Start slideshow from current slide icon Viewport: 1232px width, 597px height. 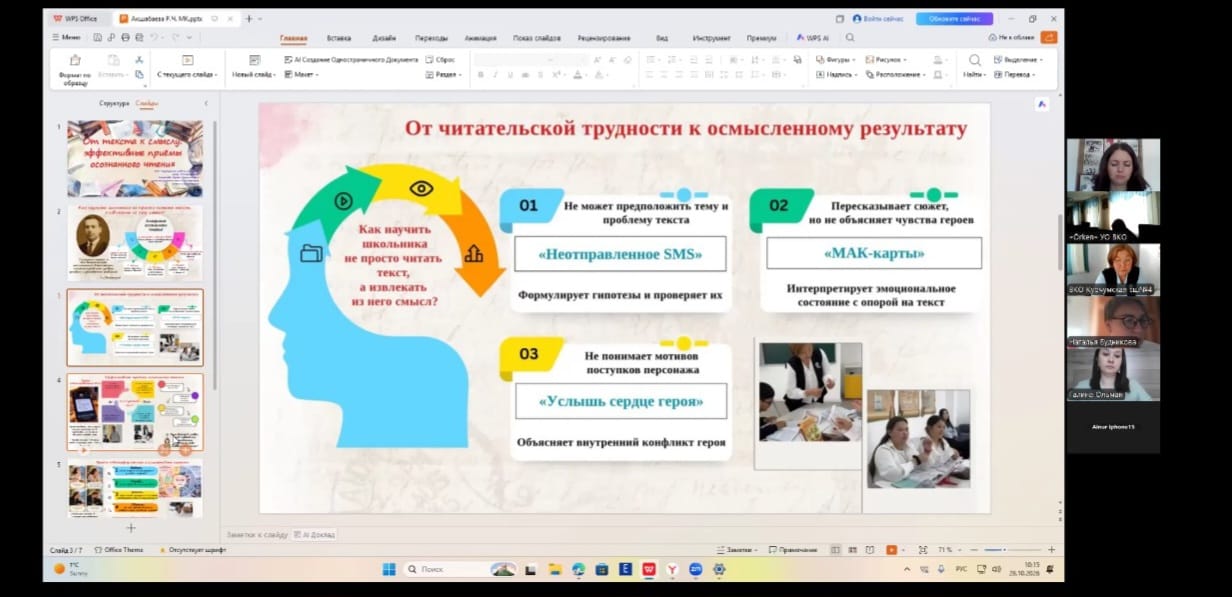pos(186,60)
